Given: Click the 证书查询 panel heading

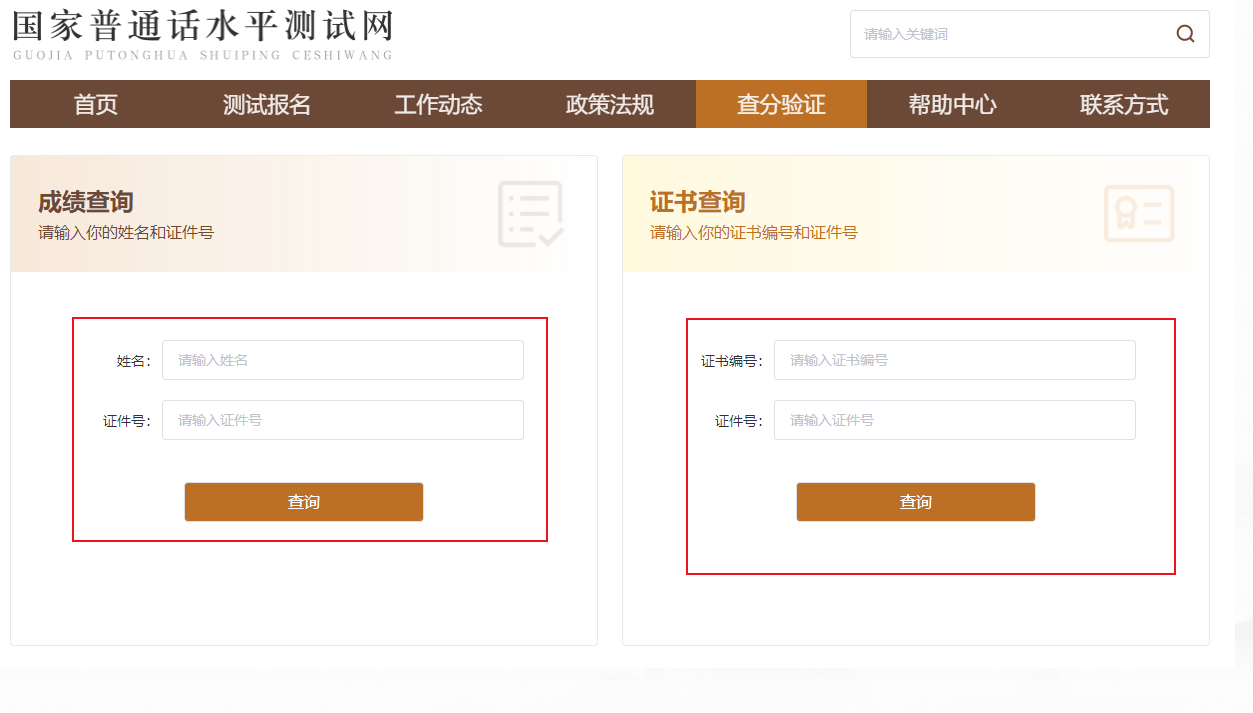Looking at the screenshot, I should pyautogui.click(x=697, y=202).
